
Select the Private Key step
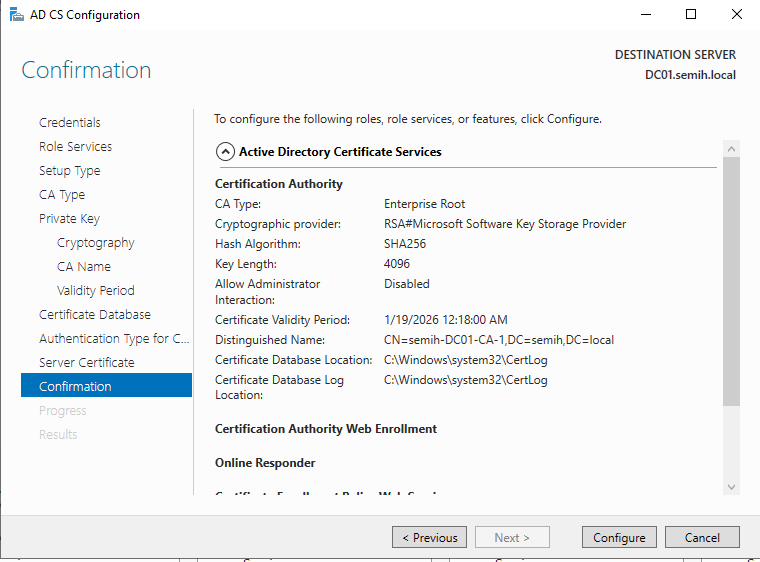69,219
